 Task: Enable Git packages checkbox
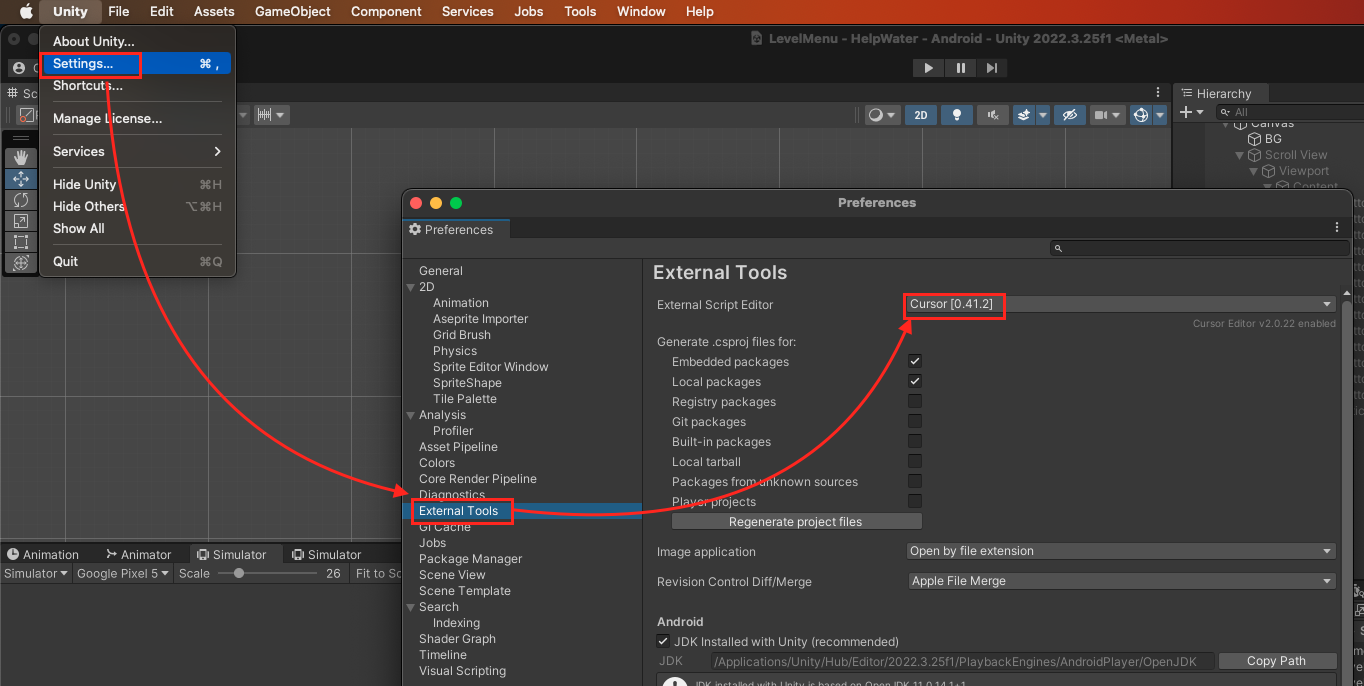914,421
